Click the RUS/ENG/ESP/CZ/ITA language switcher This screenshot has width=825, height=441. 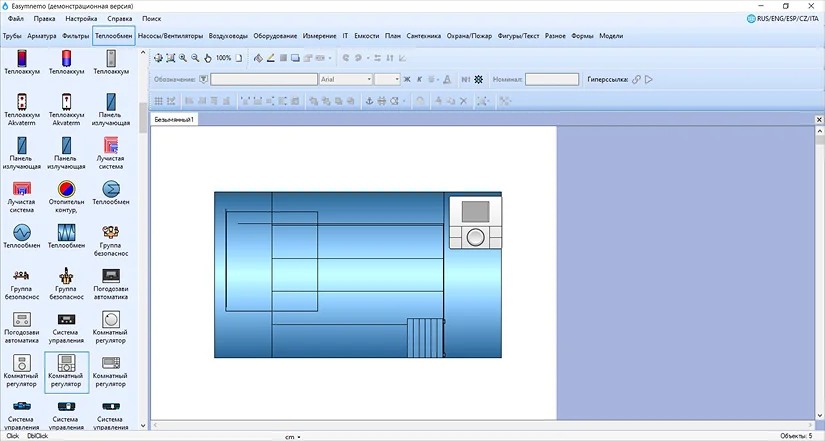(x=789, y=18)
